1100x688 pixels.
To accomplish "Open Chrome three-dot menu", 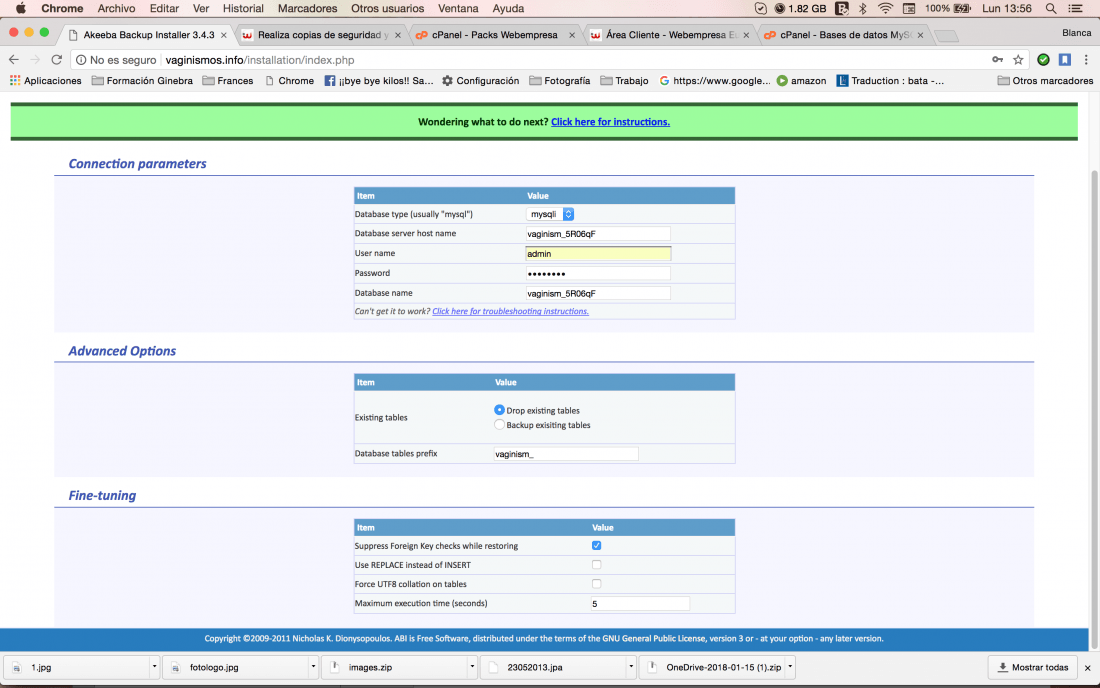I will (x=1086, y=60).
